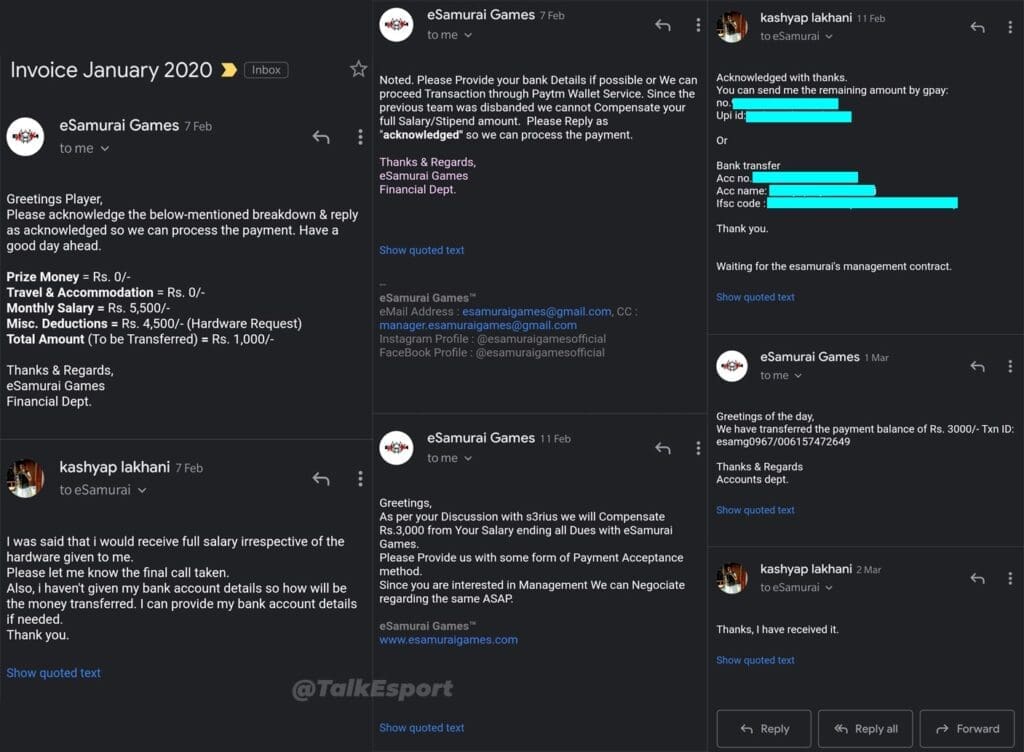Click the Inbox label tag
Image resolution: width=1024 pixels, height=752 pixels.
click(x=266, y=70)
